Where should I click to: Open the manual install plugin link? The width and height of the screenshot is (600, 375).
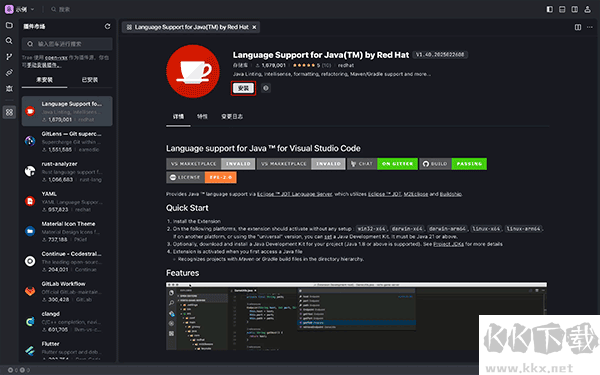tap(44, 65)
